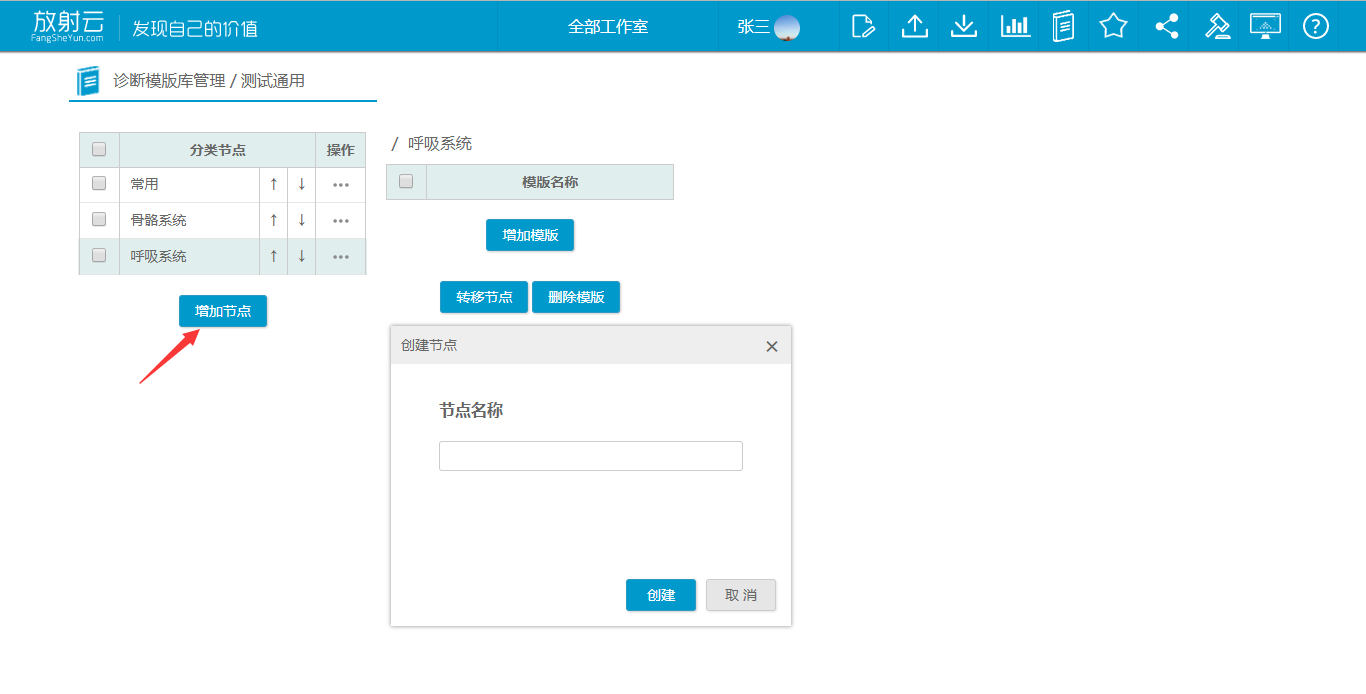Click the gavel icon in header
1366x694 pixels.
click(1217, 26)
